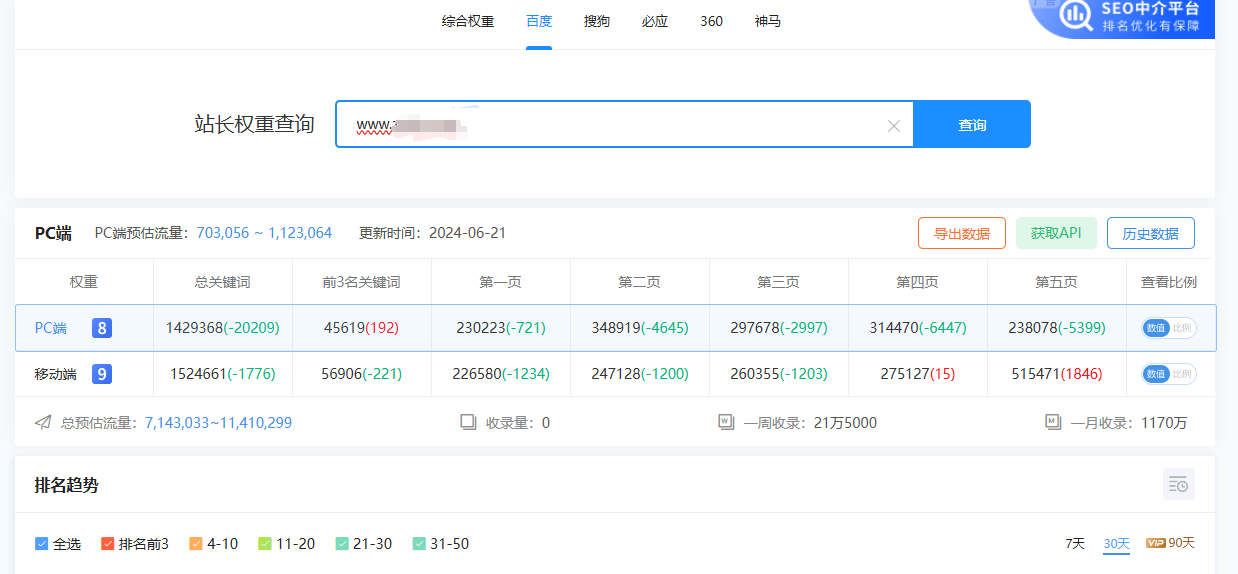Toggle 数值/比例 switch in PC端 row
Screen dimensions: 1238x574
[1169, 328]
